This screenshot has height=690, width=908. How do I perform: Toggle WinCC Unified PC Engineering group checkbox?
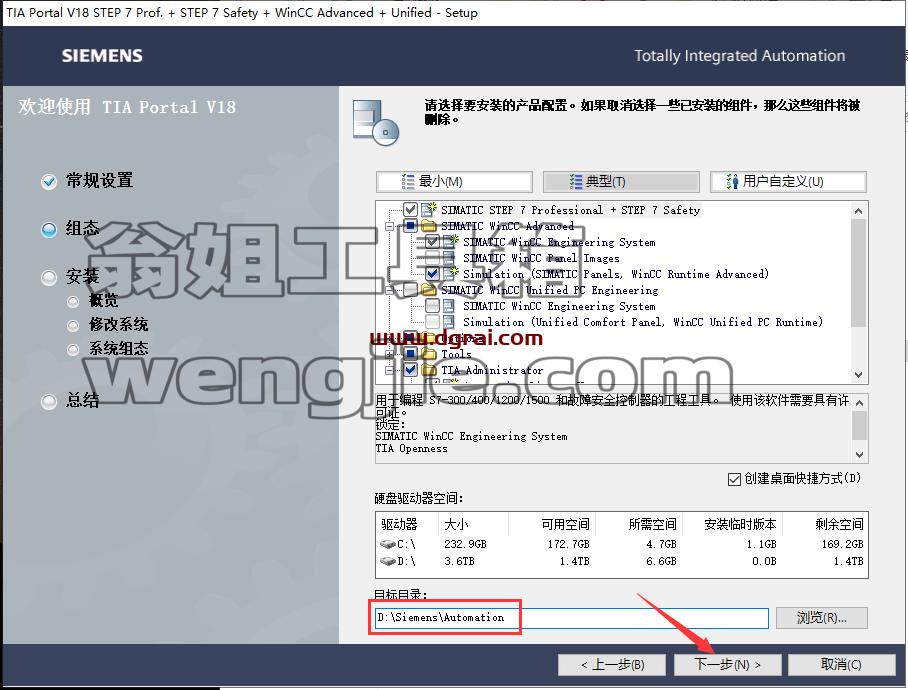pos(410,289)
